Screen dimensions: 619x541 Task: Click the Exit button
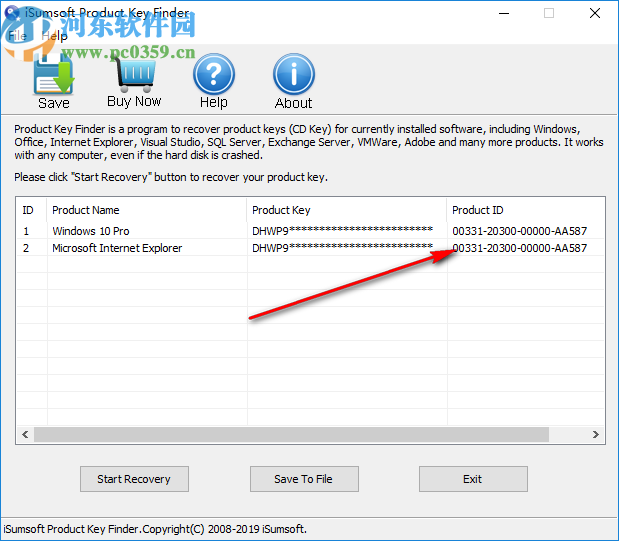[473, 479]
